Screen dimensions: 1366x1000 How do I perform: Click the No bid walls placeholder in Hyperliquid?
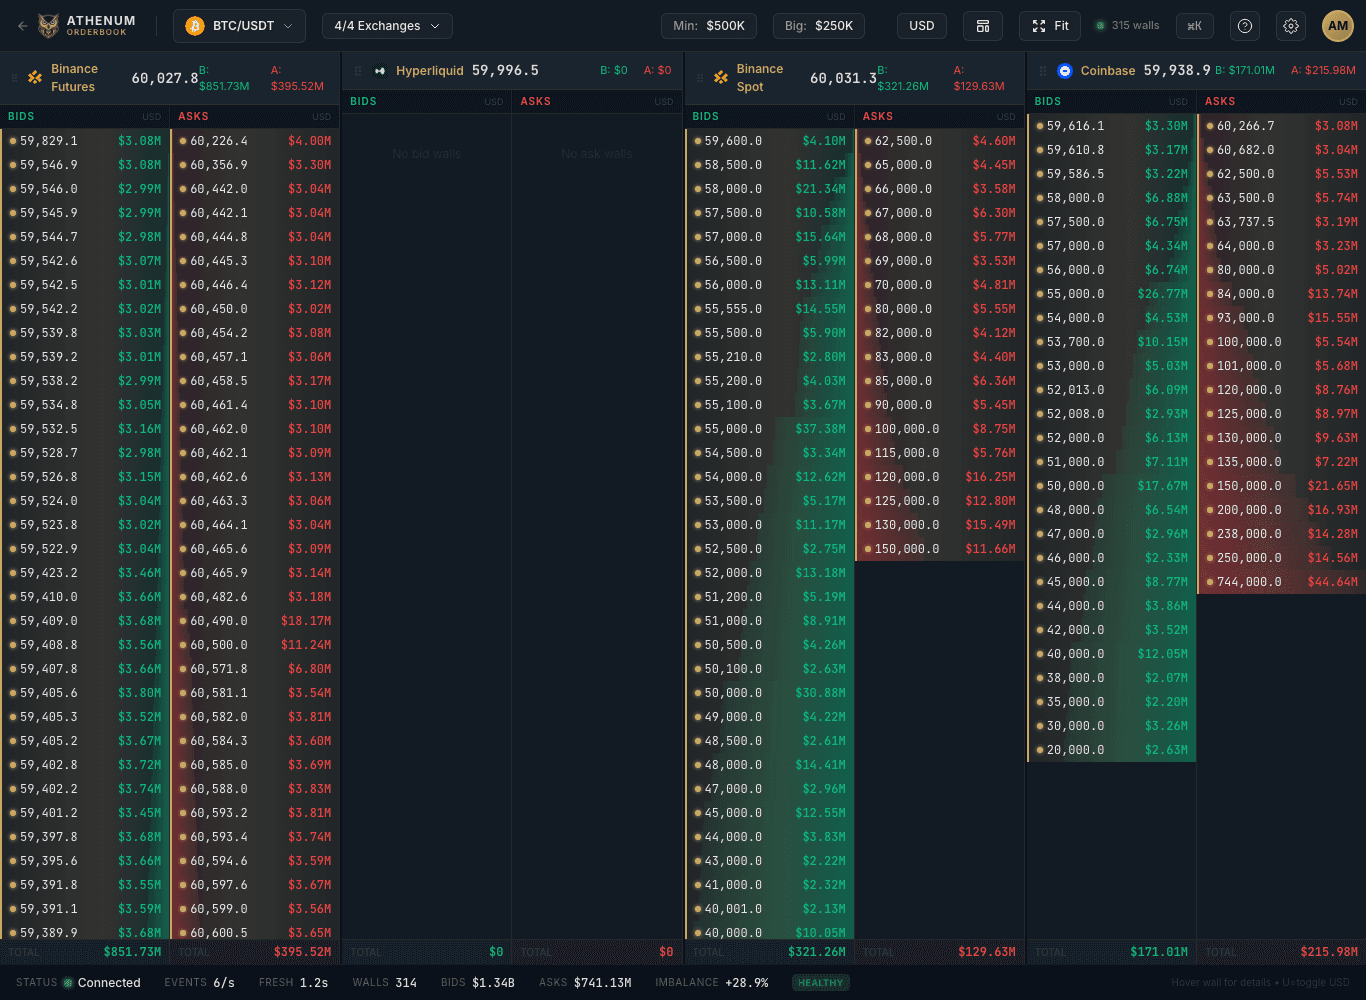tap(427, 154)
